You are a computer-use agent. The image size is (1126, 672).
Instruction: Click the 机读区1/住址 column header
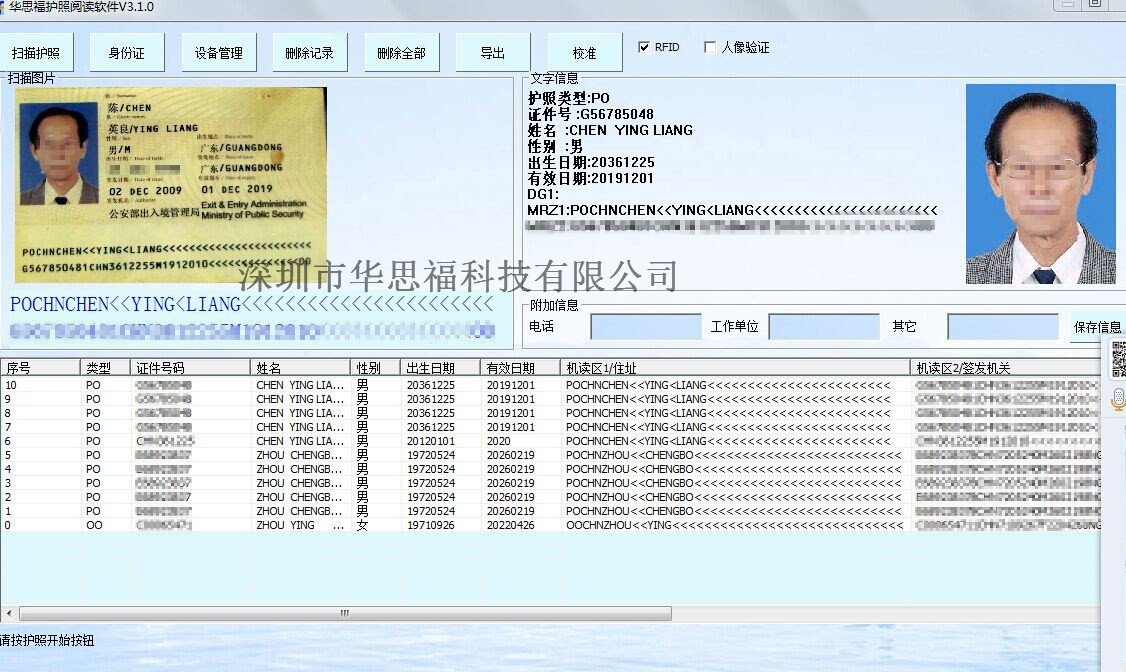(x=735, y=368)
